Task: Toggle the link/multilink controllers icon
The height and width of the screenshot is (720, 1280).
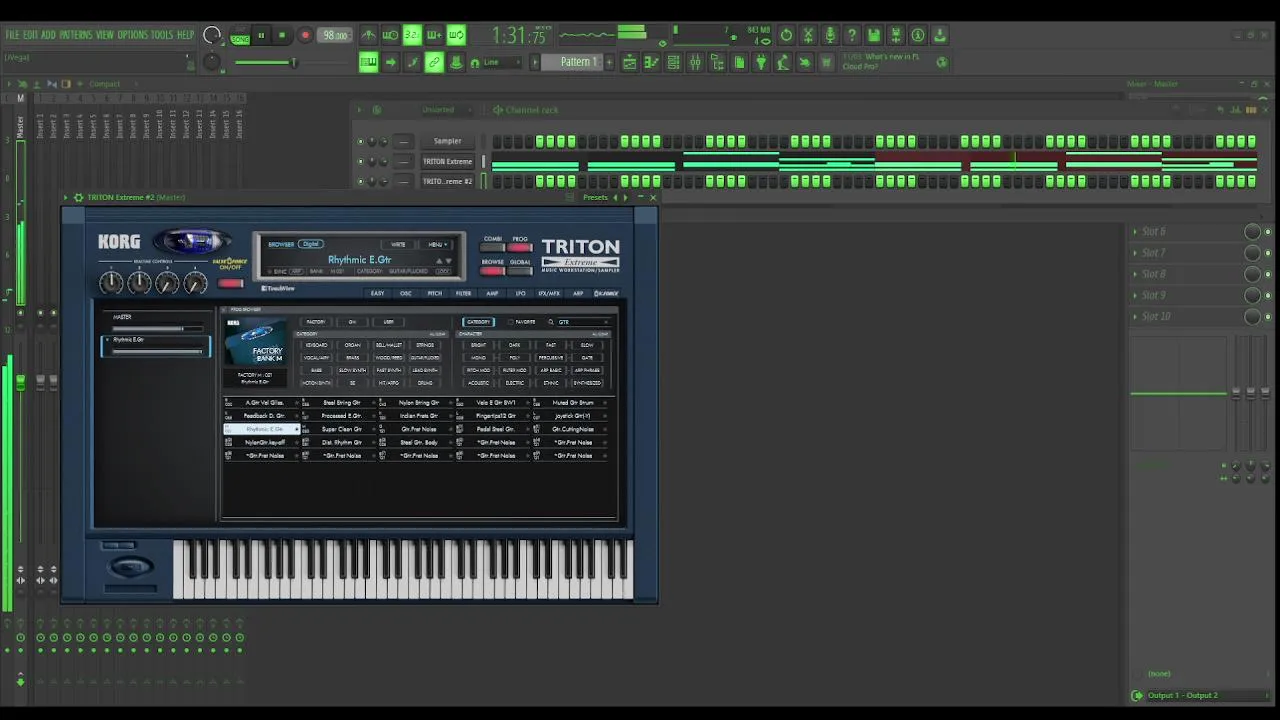Action: [x=434, y=62]
